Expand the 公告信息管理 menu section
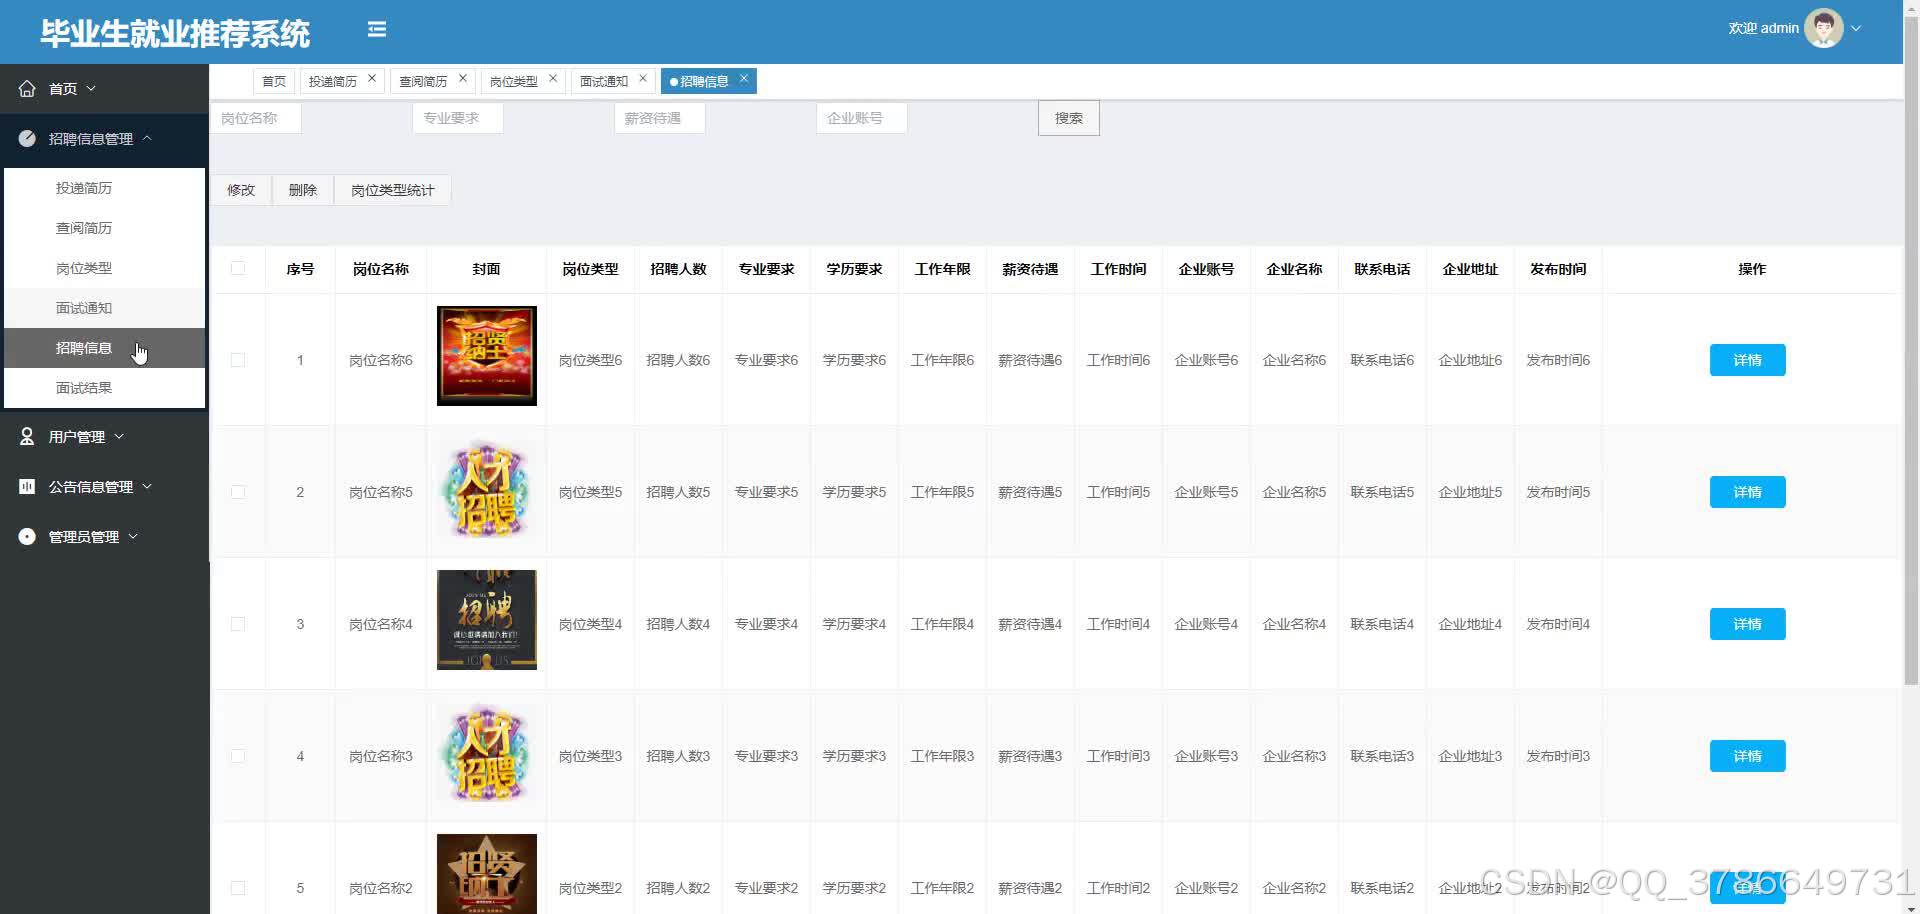Image resolution: width=1920 pixels, height=914 pixels. pos(104,487)
